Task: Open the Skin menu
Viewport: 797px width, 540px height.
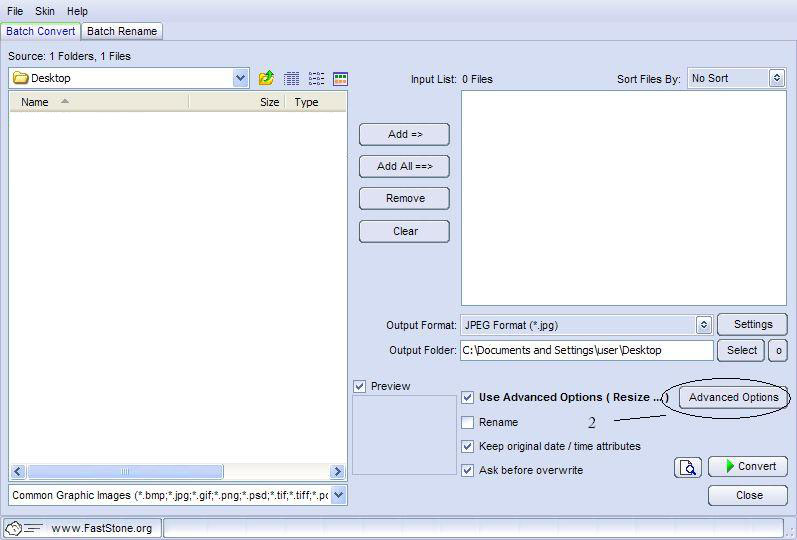Action: (45, 11)
